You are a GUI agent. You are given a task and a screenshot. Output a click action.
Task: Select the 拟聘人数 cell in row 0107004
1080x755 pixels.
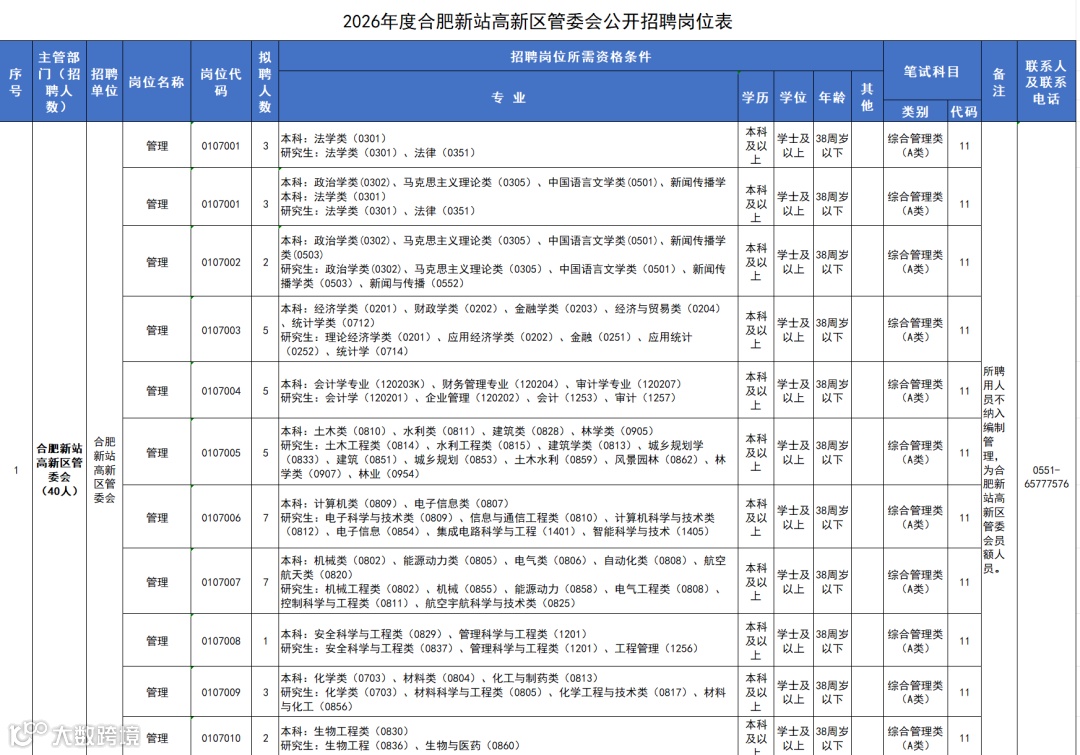265,391
